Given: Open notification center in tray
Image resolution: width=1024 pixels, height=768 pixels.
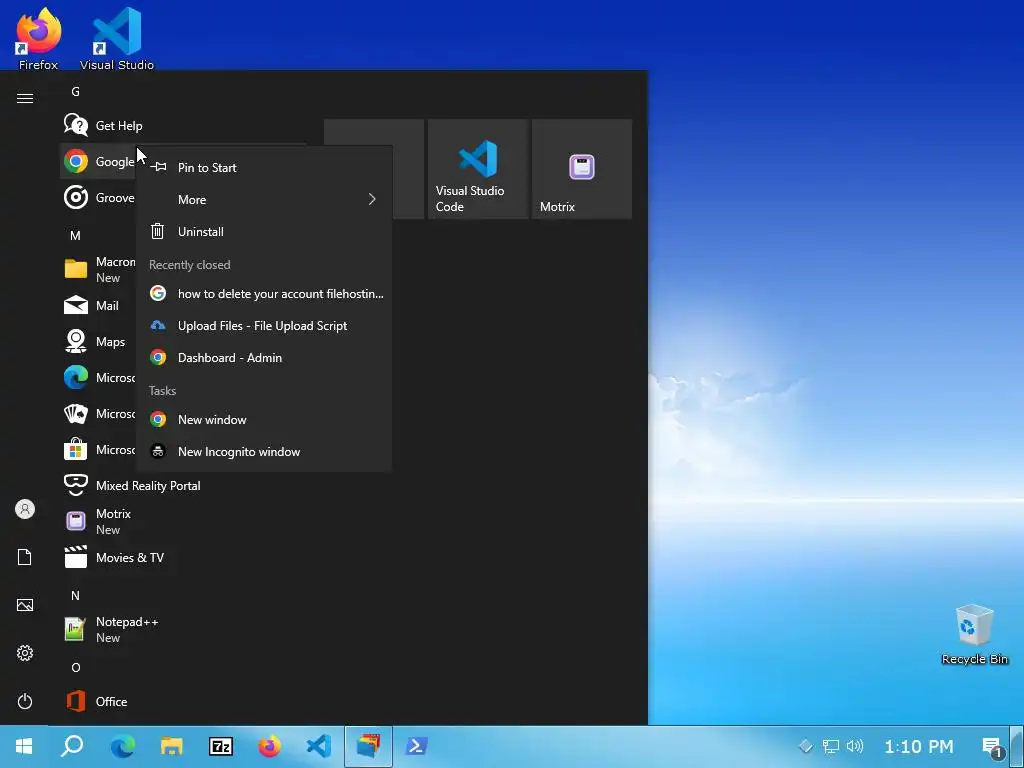Looking at the screenshot, I should (993, 746).
